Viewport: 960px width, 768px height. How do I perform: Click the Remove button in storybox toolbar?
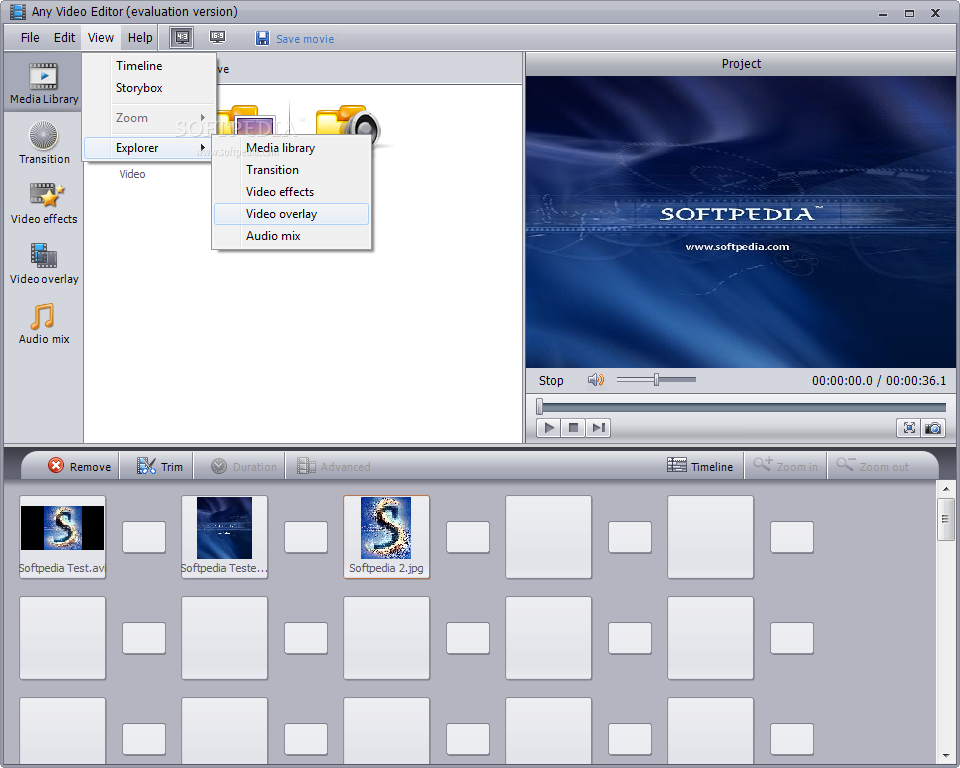tap(80, 467)
